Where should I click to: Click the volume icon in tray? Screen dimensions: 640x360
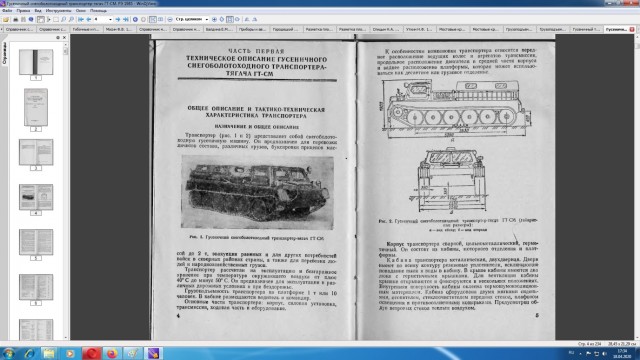[604, 353]
